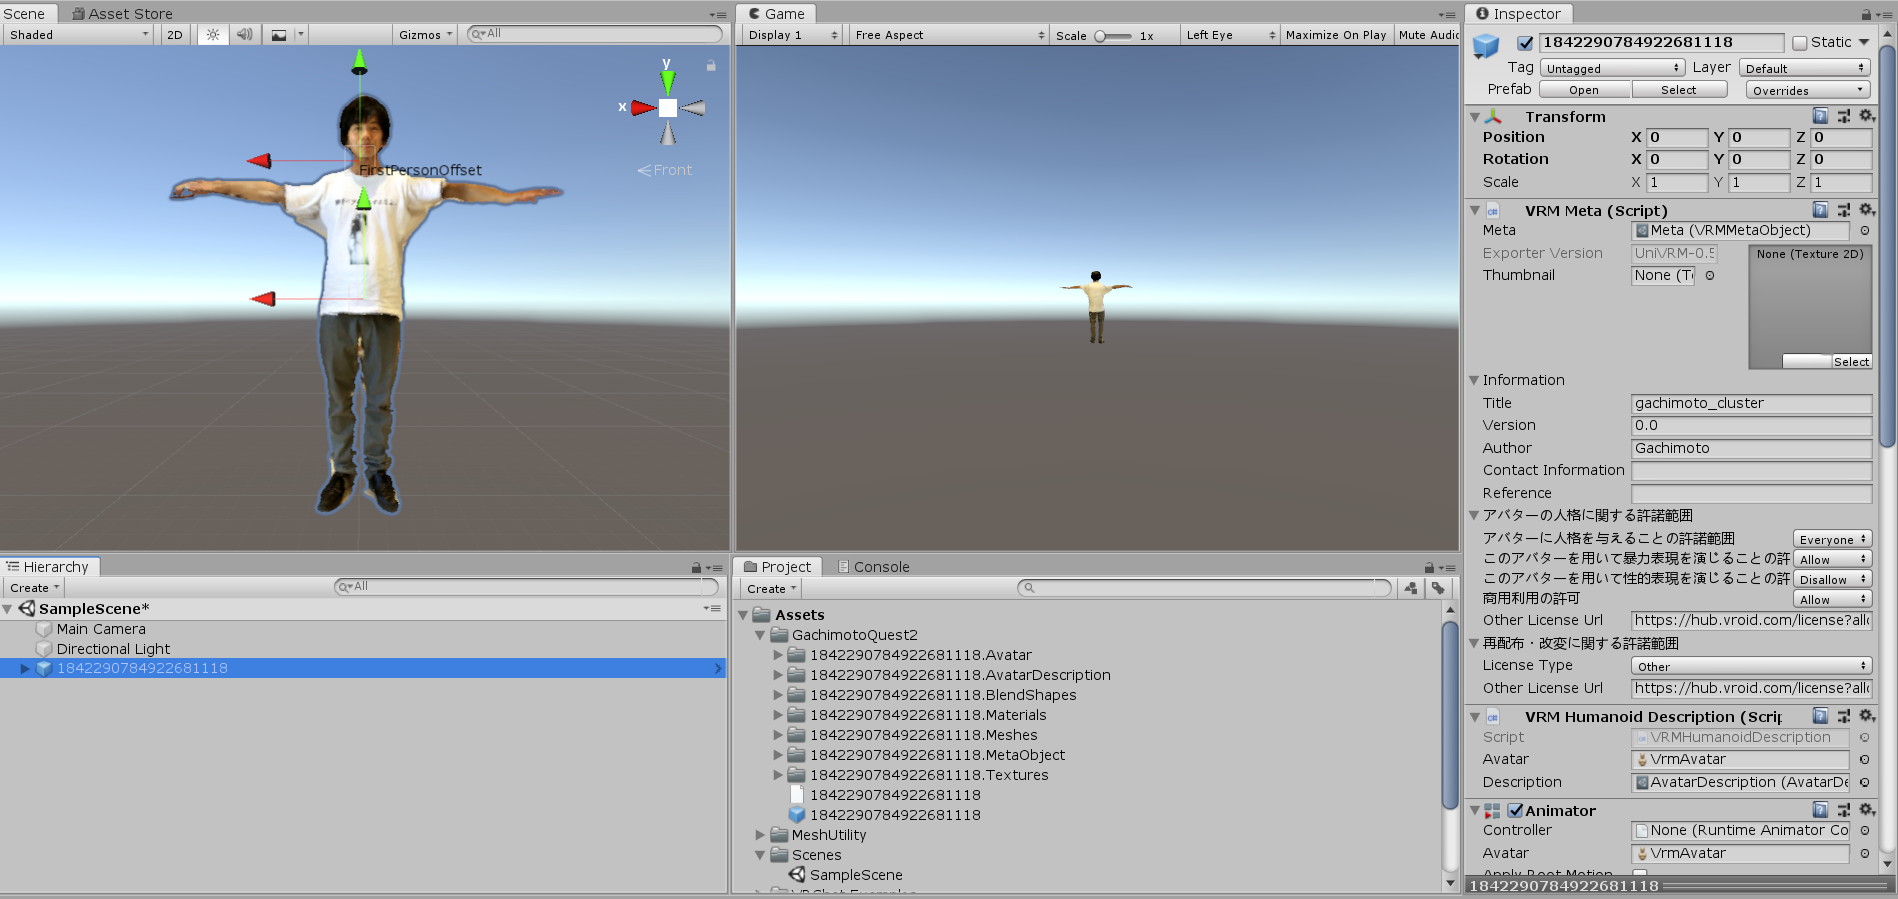Open the Left Eye dropdown
Image resolution: width=1898 pixels, height=899 pixels.
(x=1230, y=35)
